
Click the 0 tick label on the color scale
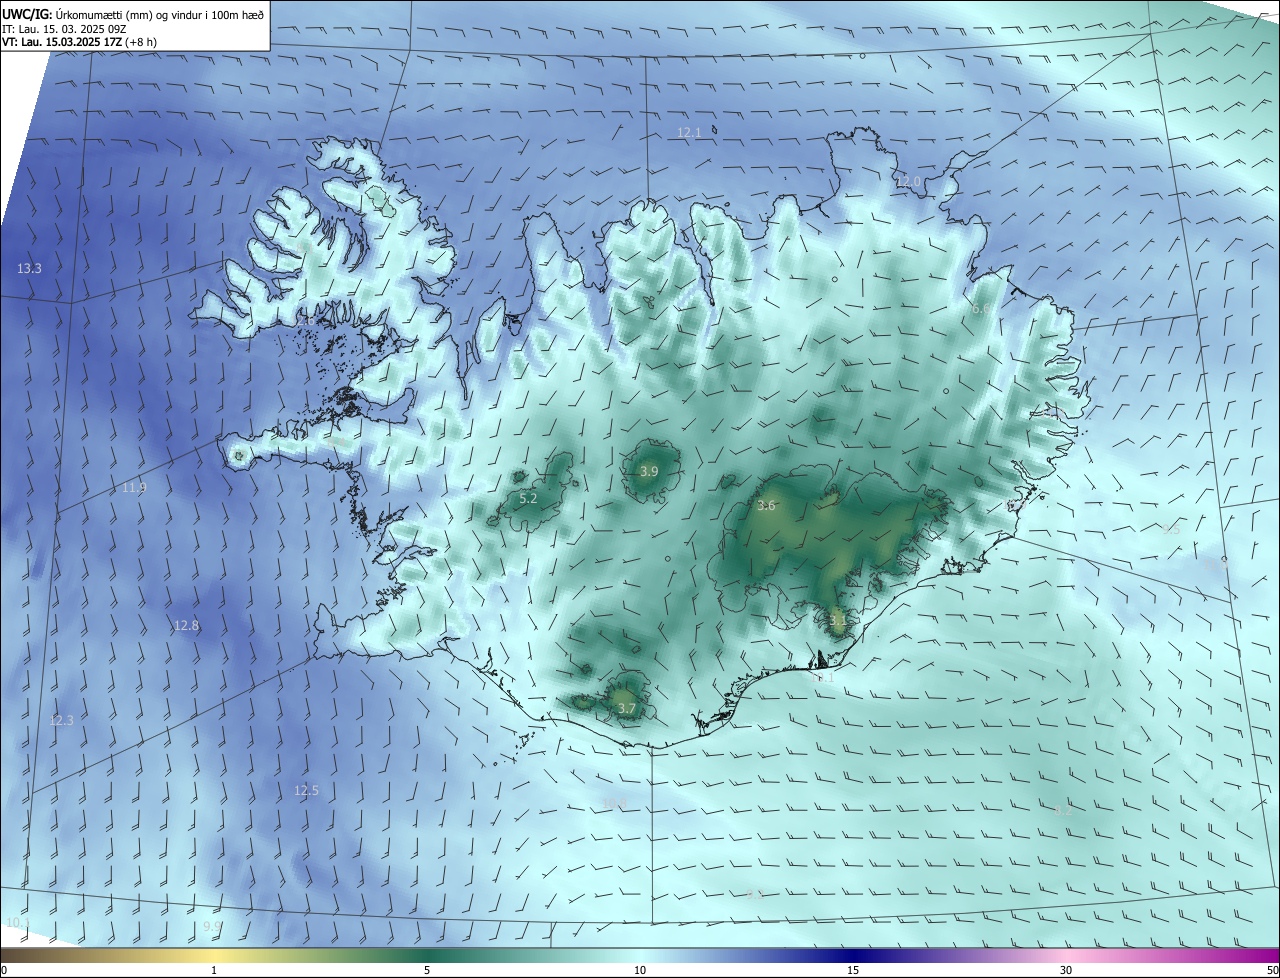coord(3,970)
